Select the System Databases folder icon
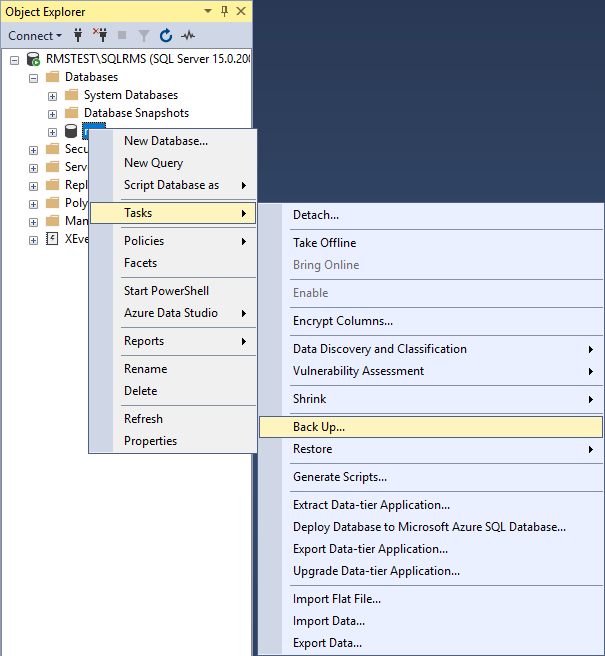This screenshot has height=656, width=605. tap(72, 95)
